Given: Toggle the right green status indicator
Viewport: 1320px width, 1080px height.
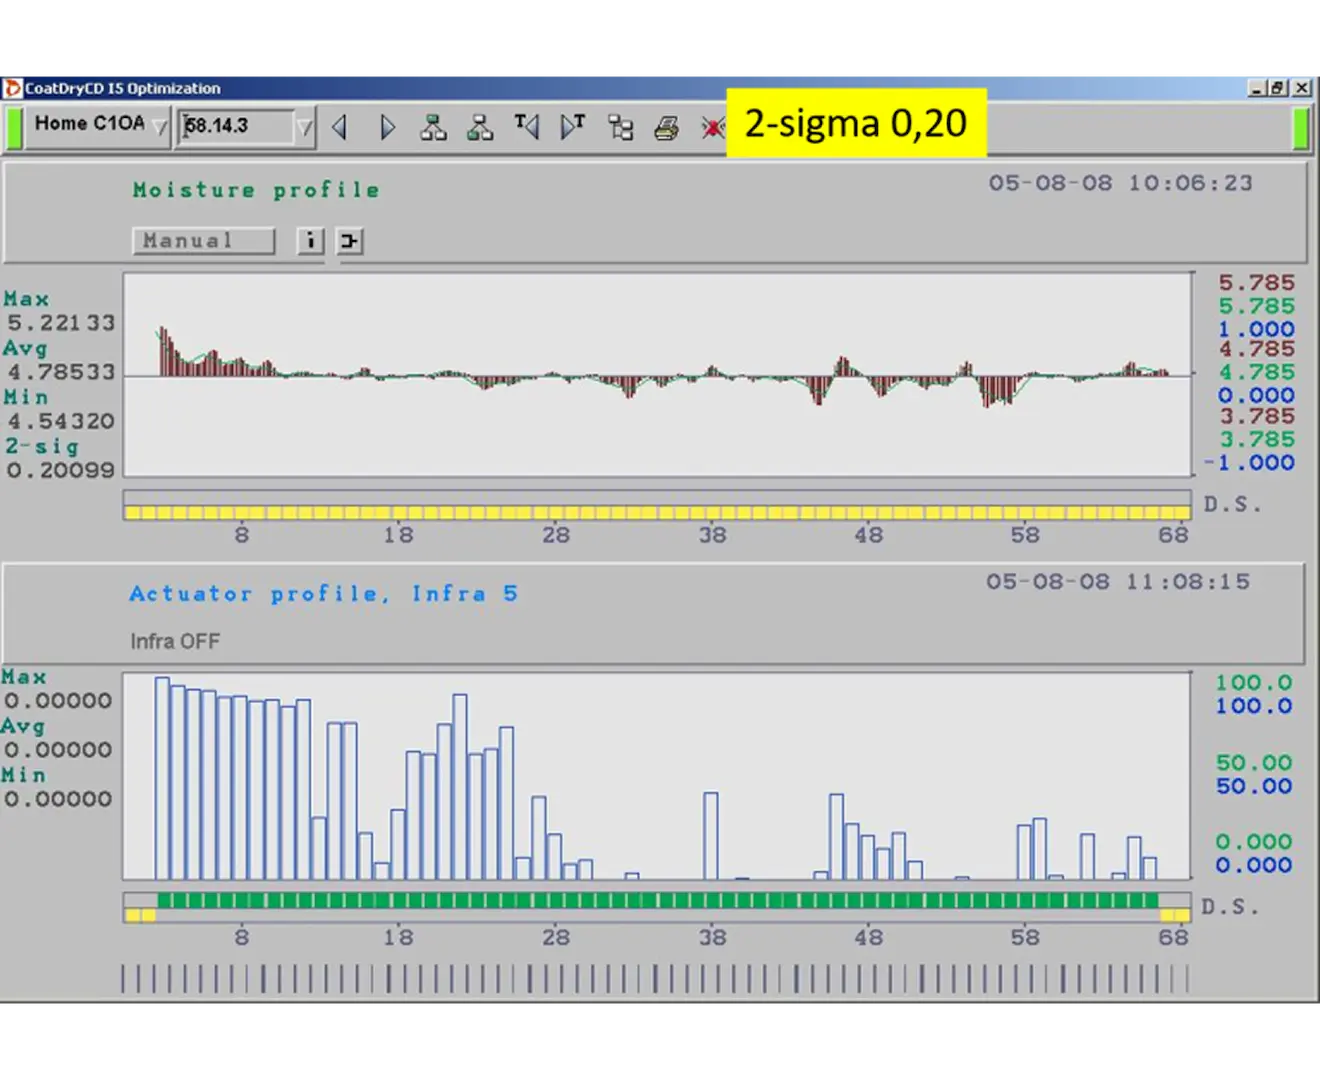Looking at the screenshot, I should (x=1301, y=128).
